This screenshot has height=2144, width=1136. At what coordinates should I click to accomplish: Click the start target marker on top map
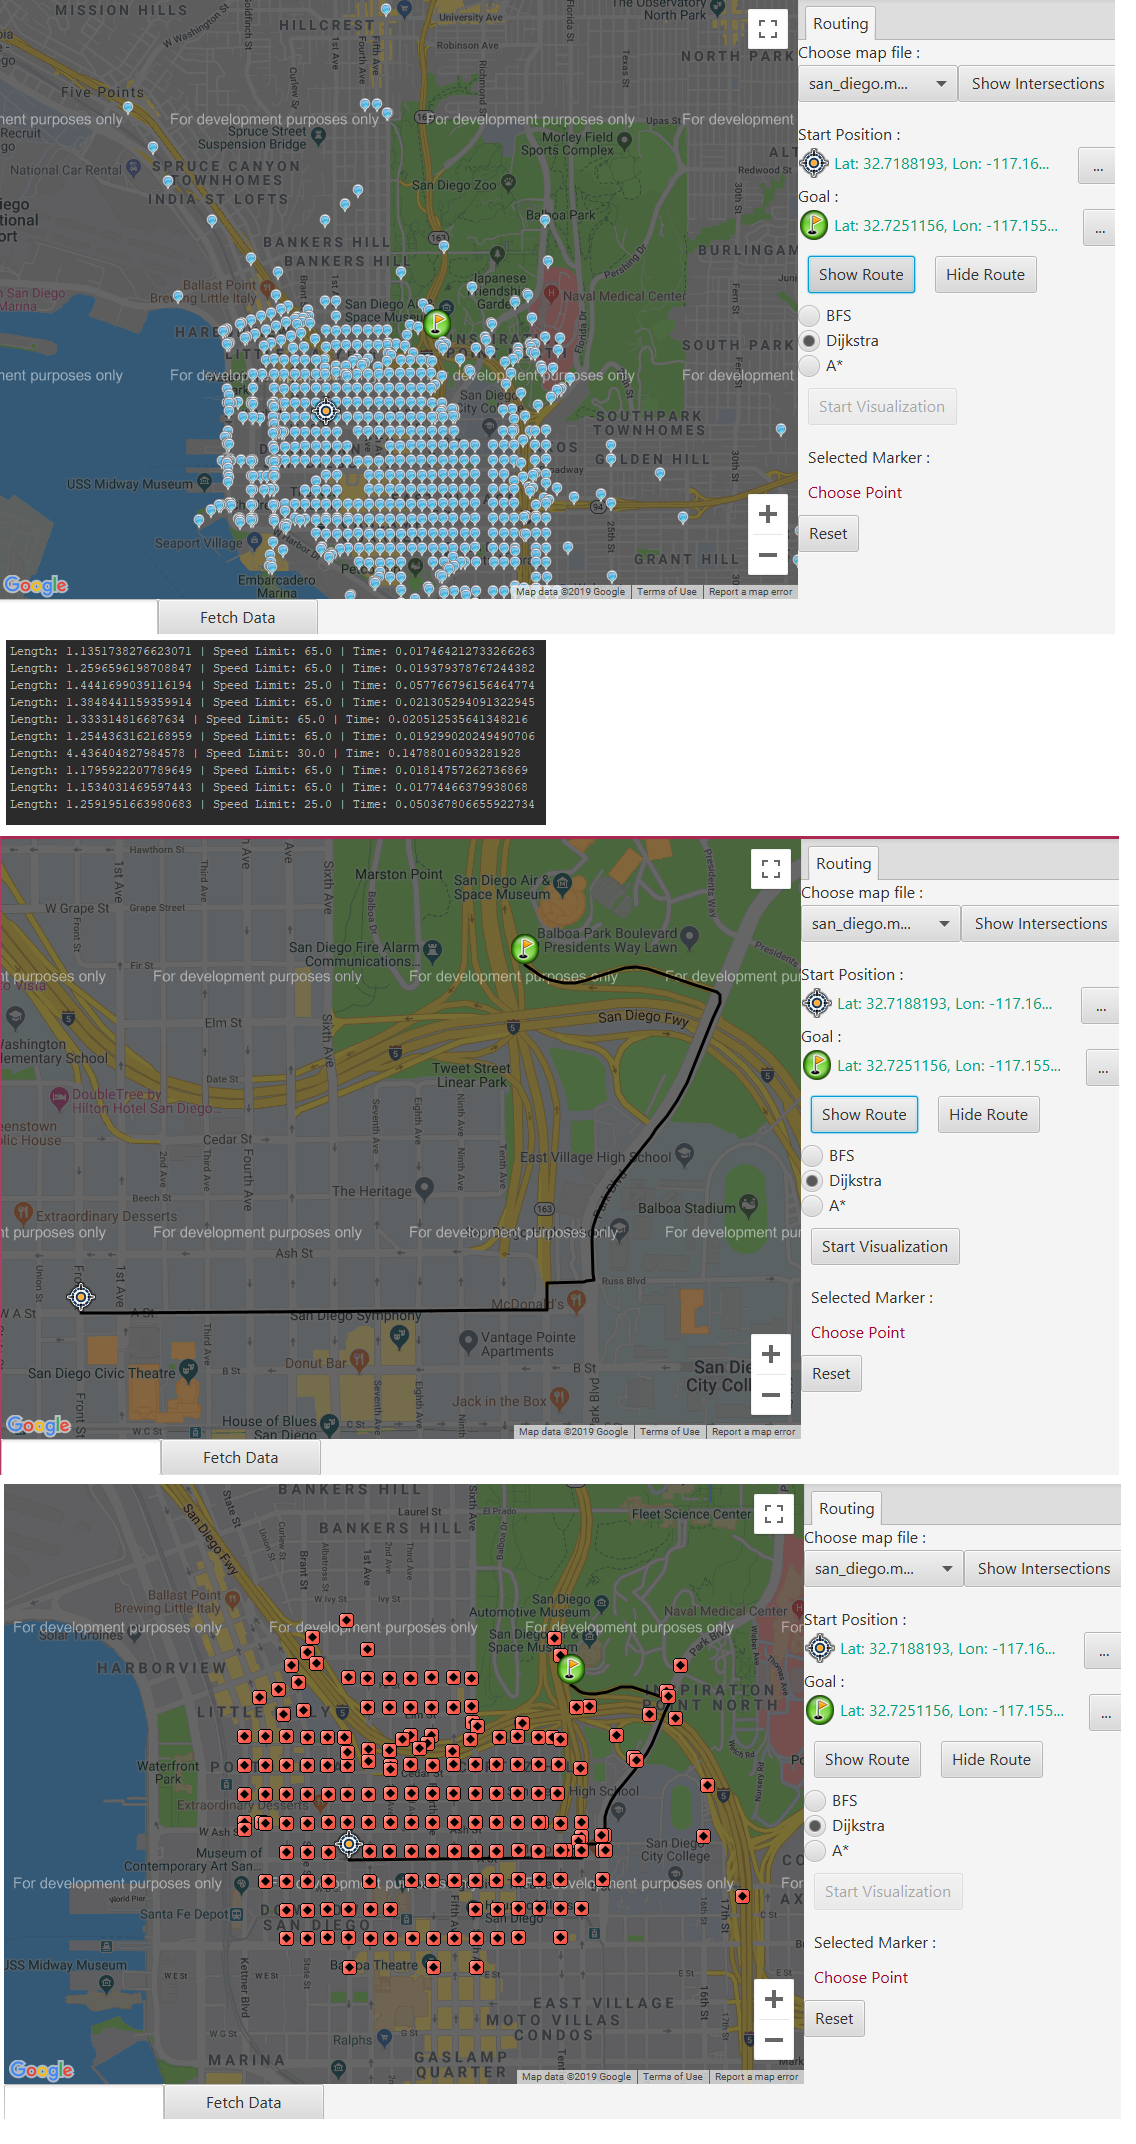pyautogui.click(x=326, y=411)
